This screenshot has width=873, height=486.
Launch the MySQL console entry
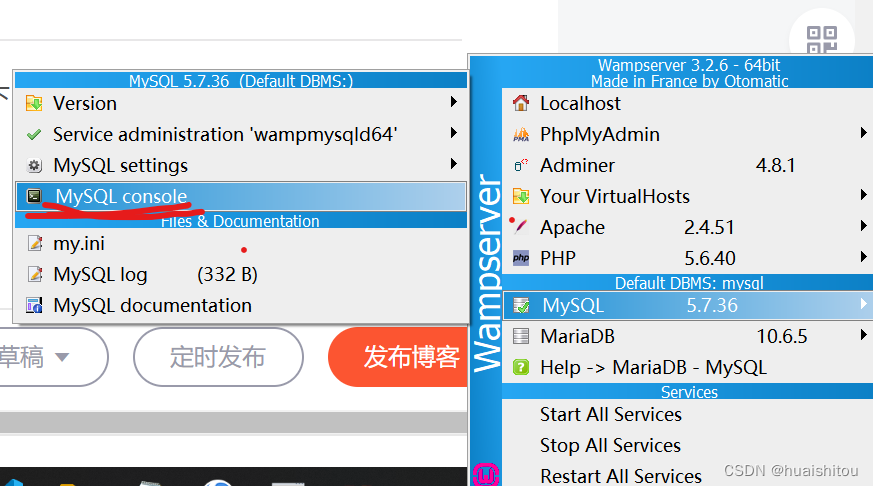coord(241,196)
